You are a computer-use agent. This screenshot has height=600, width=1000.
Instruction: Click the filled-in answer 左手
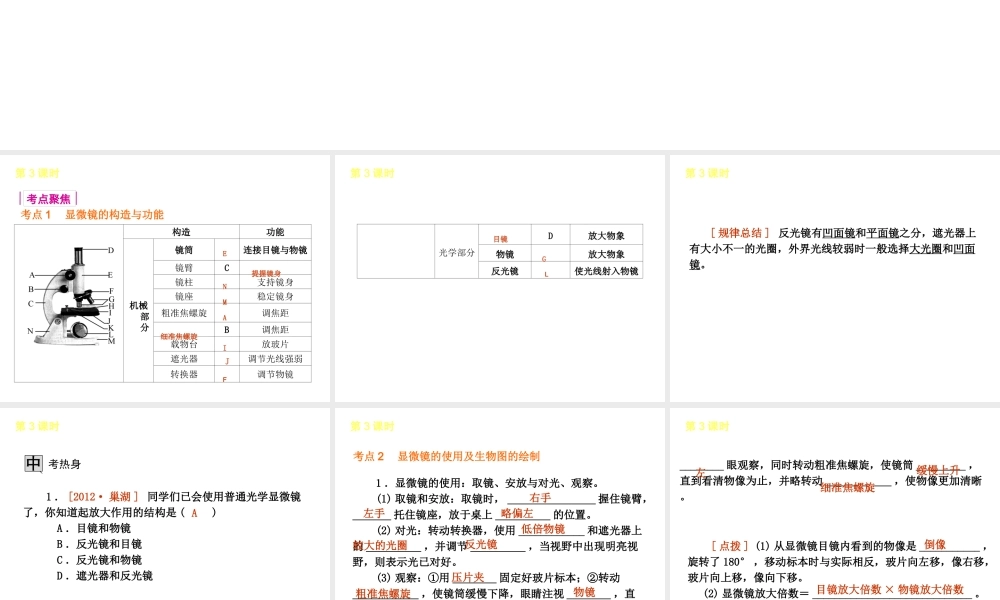coord(374,513)
